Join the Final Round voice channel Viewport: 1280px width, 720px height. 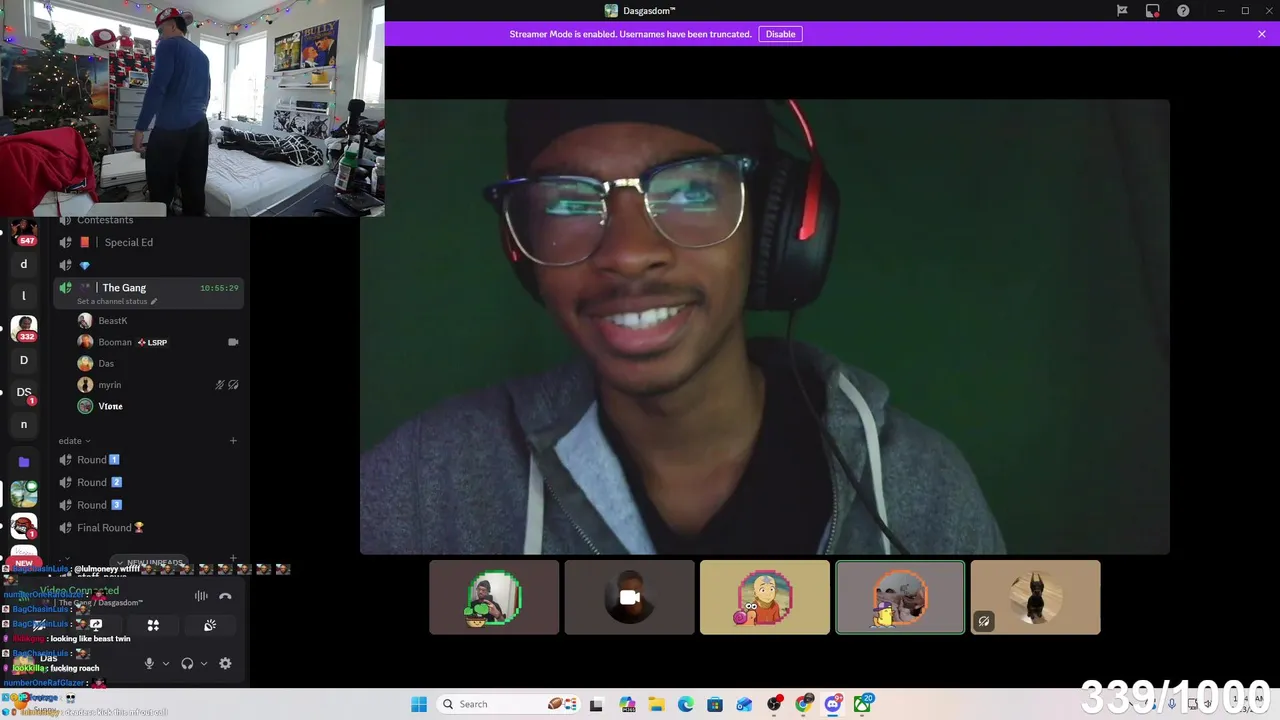pyautogui.click(x=150, y=528)
